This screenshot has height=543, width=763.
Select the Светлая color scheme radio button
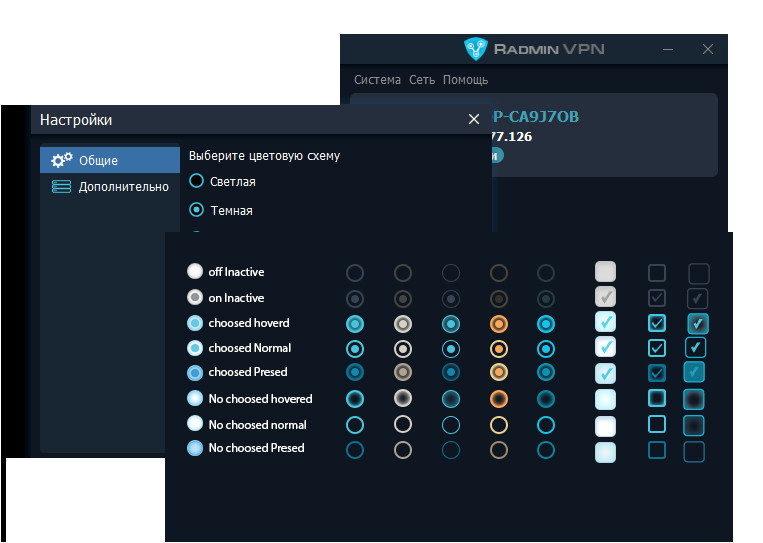197,181
